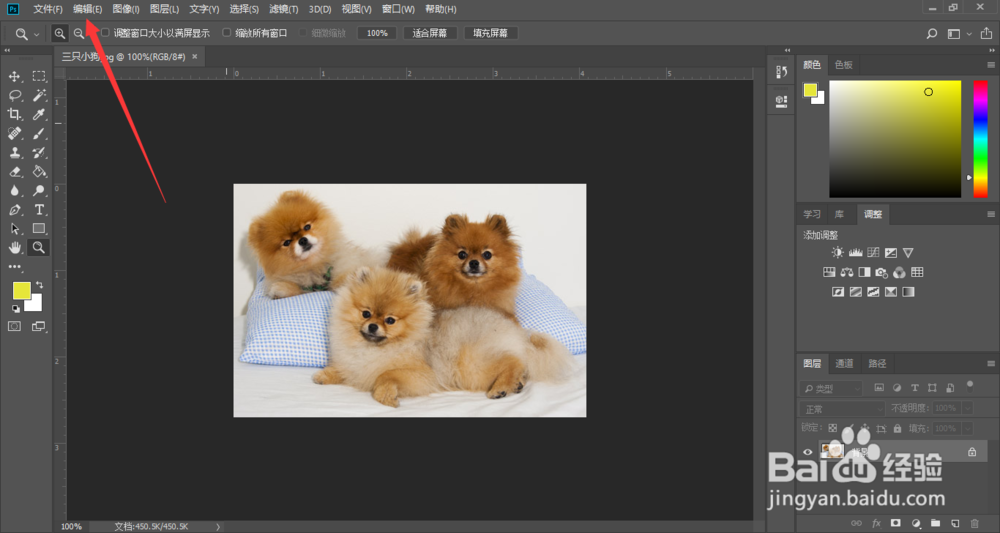Image resolution: width=1000 pixels, height=533 pixels.
Task: Open the 图层 panel options menu
Action: pos(991,363)
